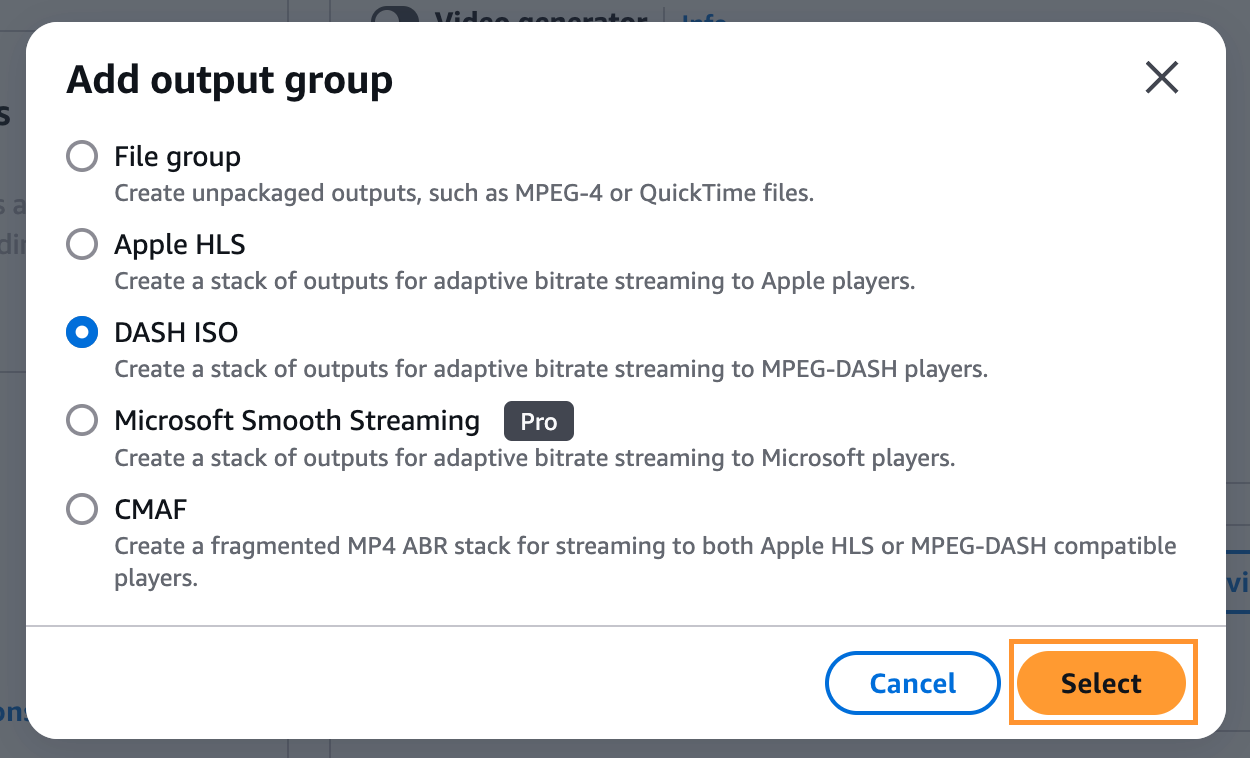The image size is (1250, 758).
Task: Click the Apple HLS adaptive bitrate description
Action: pyautogui.click(x=513, y=281)
